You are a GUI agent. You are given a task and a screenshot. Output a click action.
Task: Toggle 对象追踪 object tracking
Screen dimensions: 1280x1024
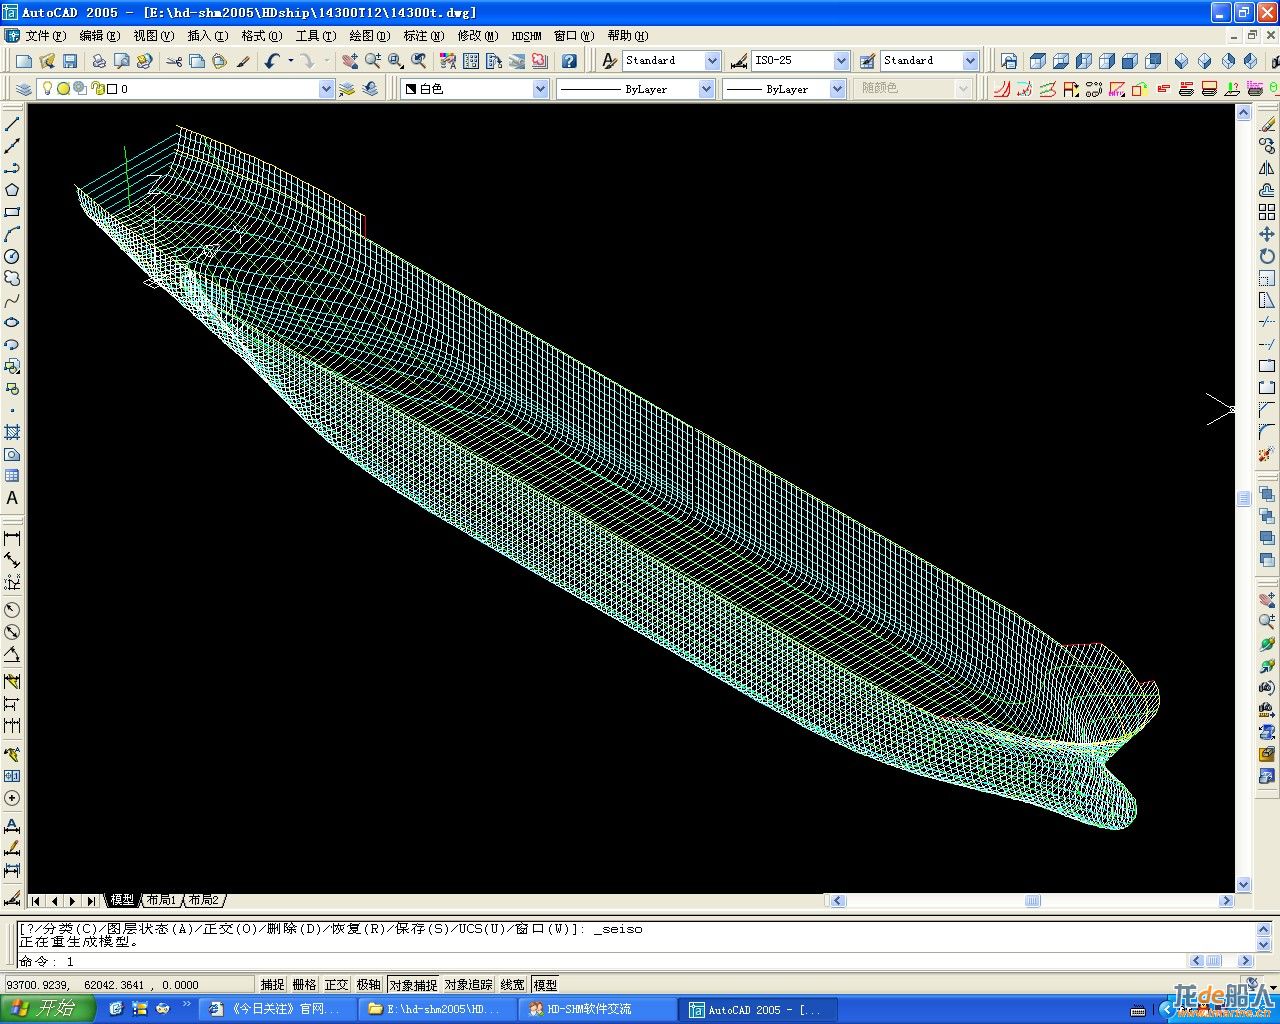pyautogui.click(x=469, y=985)
